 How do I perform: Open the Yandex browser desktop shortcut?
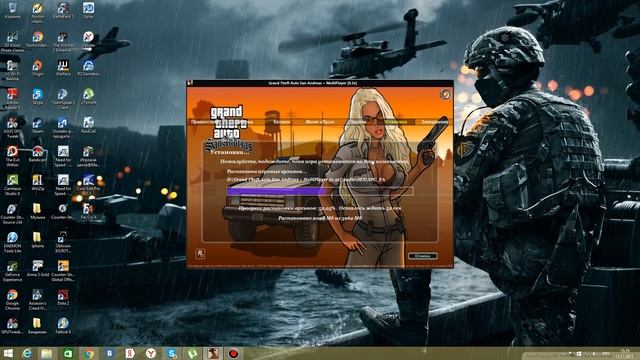[x=88, y=39]
